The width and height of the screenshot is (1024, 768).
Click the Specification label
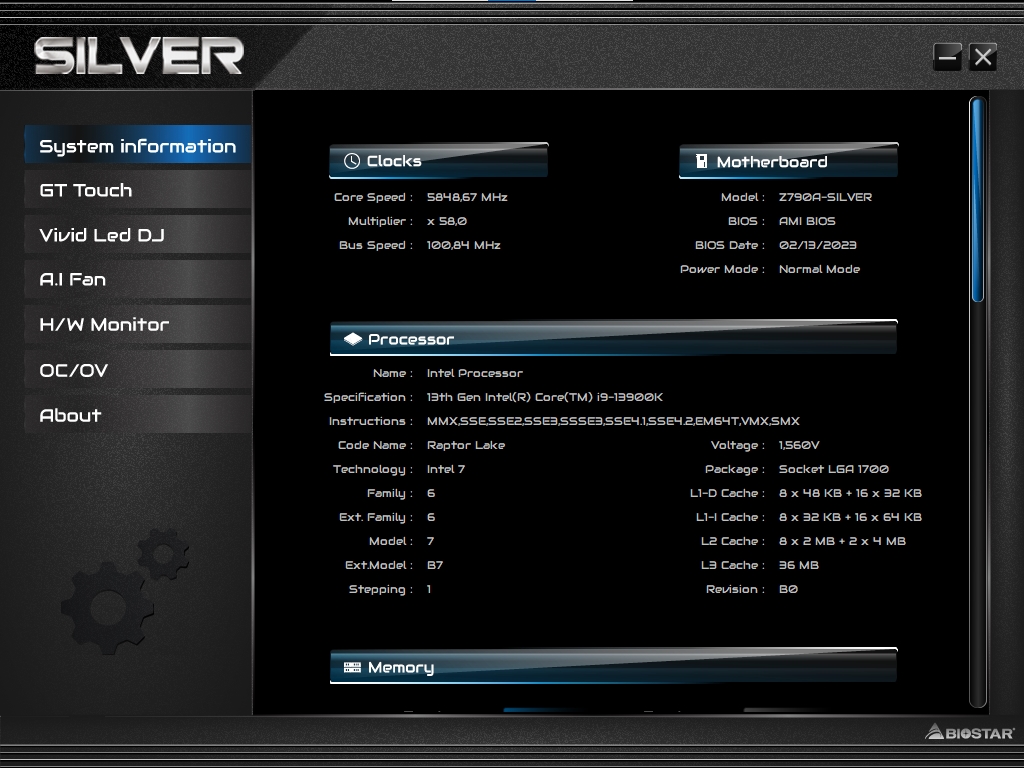point(368,397)
